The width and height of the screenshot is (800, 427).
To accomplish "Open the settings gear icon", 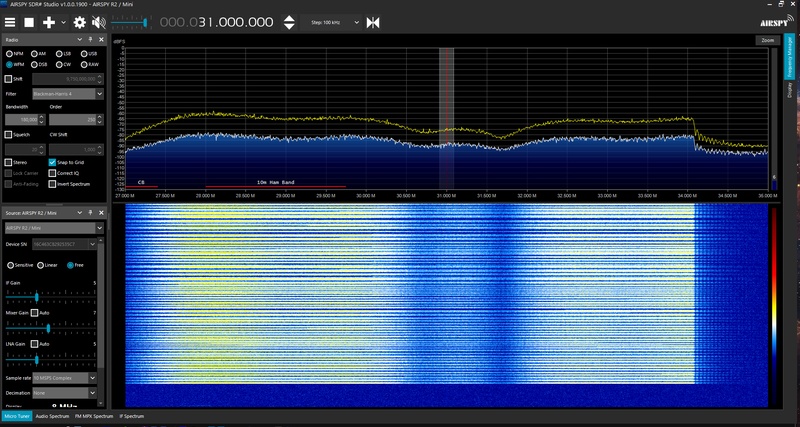I will pos(80,22).
